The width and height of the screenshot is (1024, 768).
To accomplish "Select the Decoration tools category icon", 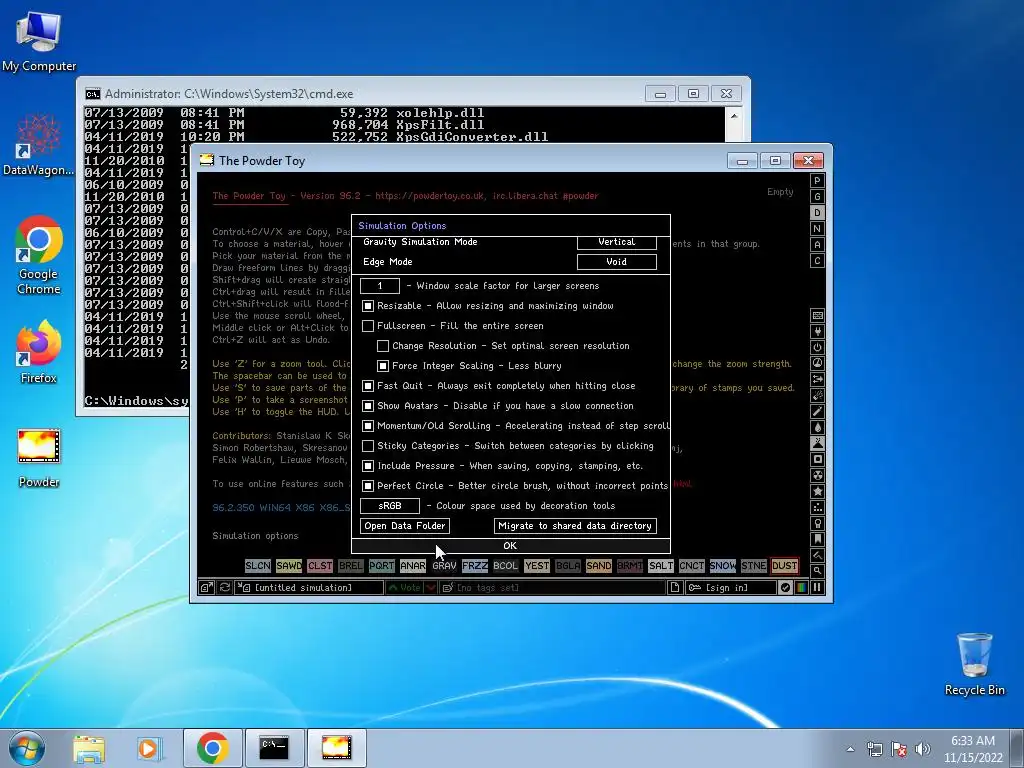I will point(817,555).
